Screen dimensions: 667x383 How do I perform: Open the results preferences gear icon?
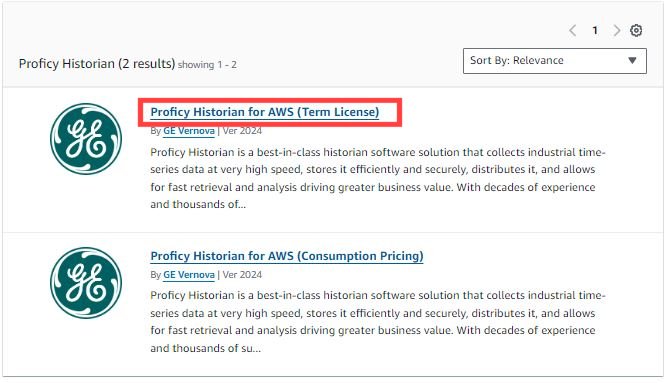coord(636,30)
